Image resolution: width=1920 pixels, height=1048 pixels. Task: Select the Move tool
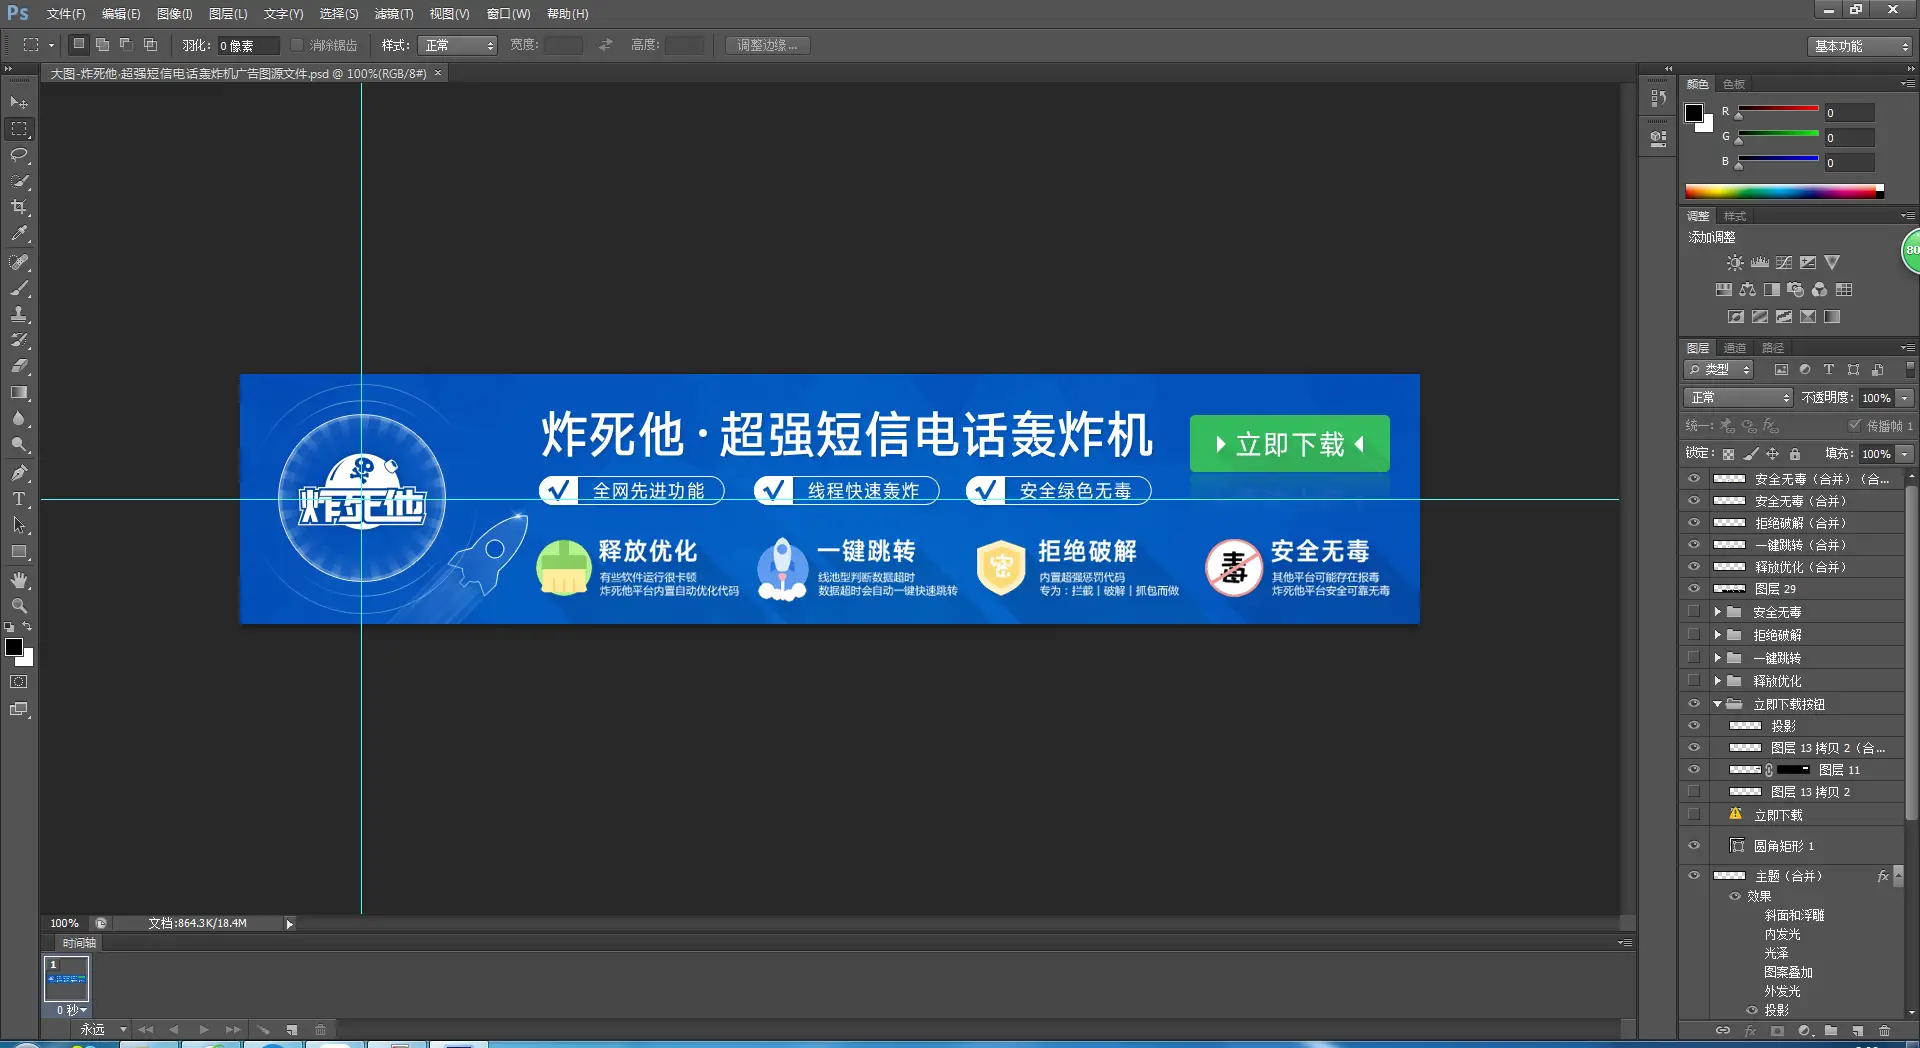pos(18,102)
